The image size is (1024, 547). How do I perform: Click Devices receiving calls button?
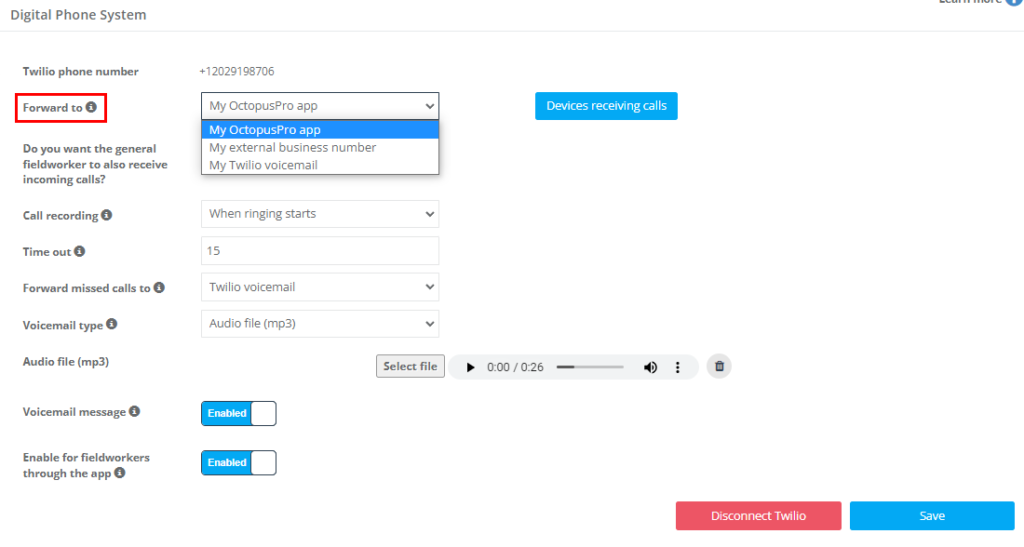(606, 106)
